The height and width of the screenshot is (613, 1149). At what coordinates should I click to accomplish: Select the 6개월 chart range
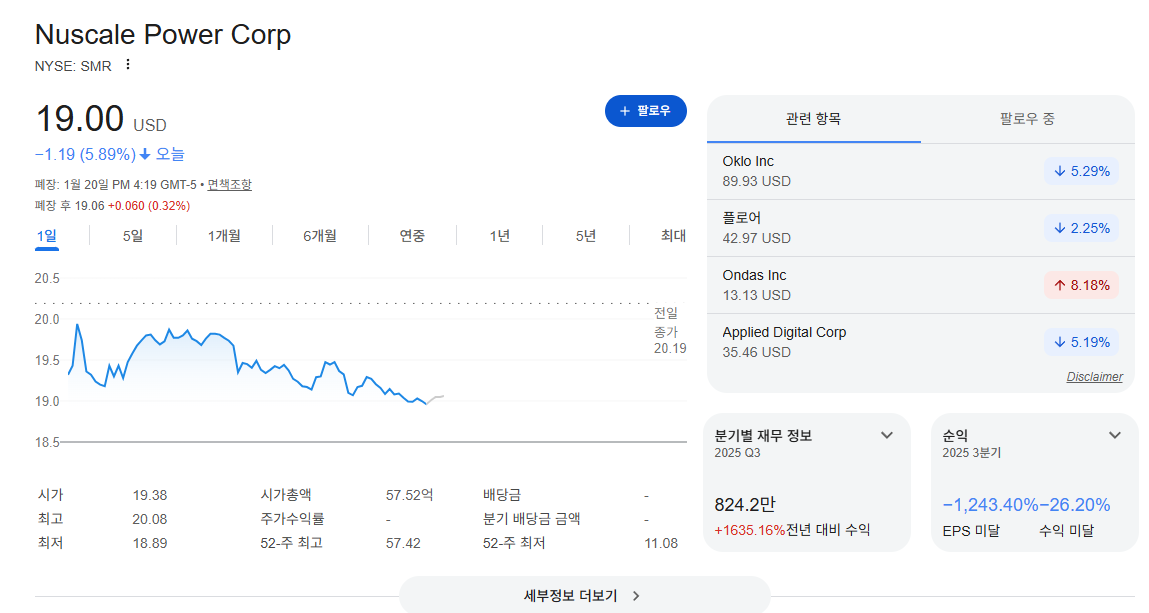319,236
